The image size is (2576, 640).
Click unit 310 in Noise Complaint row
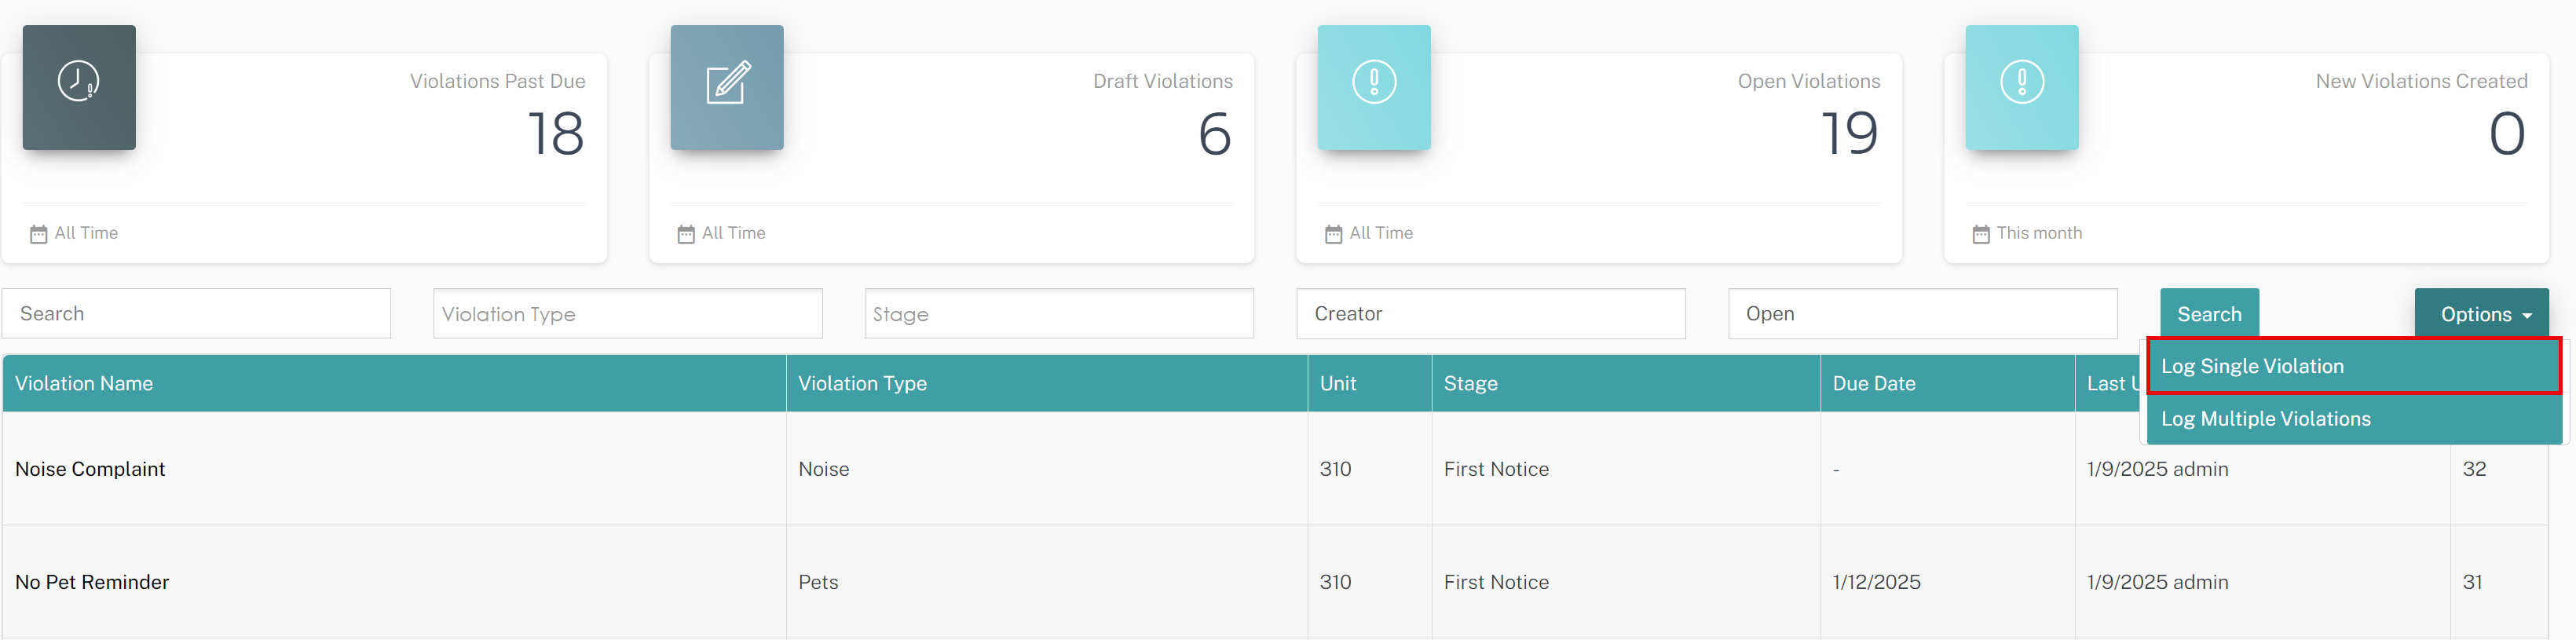(x=1335, y=469)
